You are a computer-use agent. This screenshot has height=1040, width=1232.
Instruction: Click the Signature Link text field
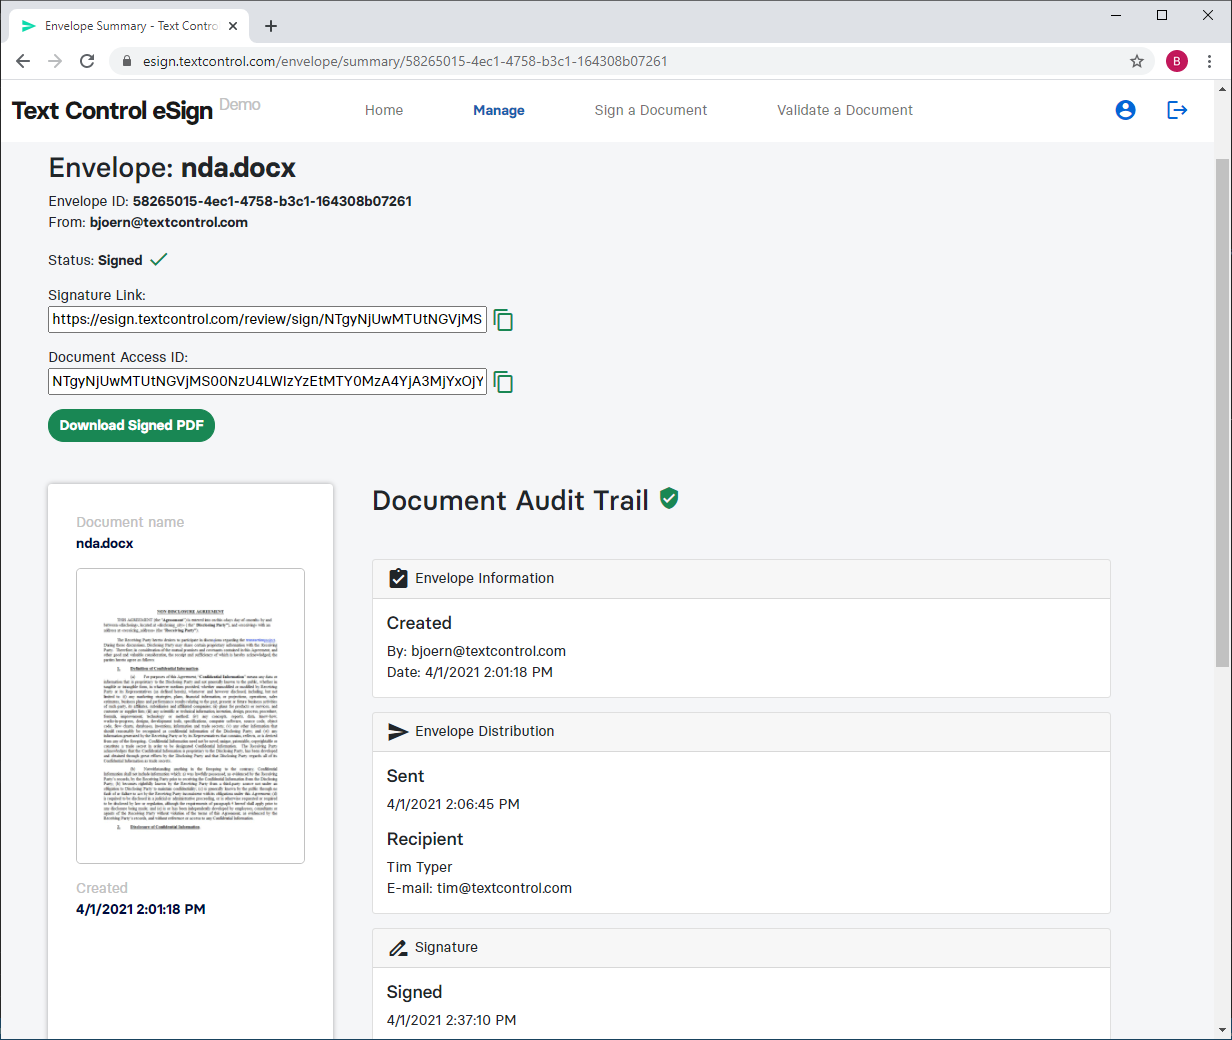tap(267, 320)
